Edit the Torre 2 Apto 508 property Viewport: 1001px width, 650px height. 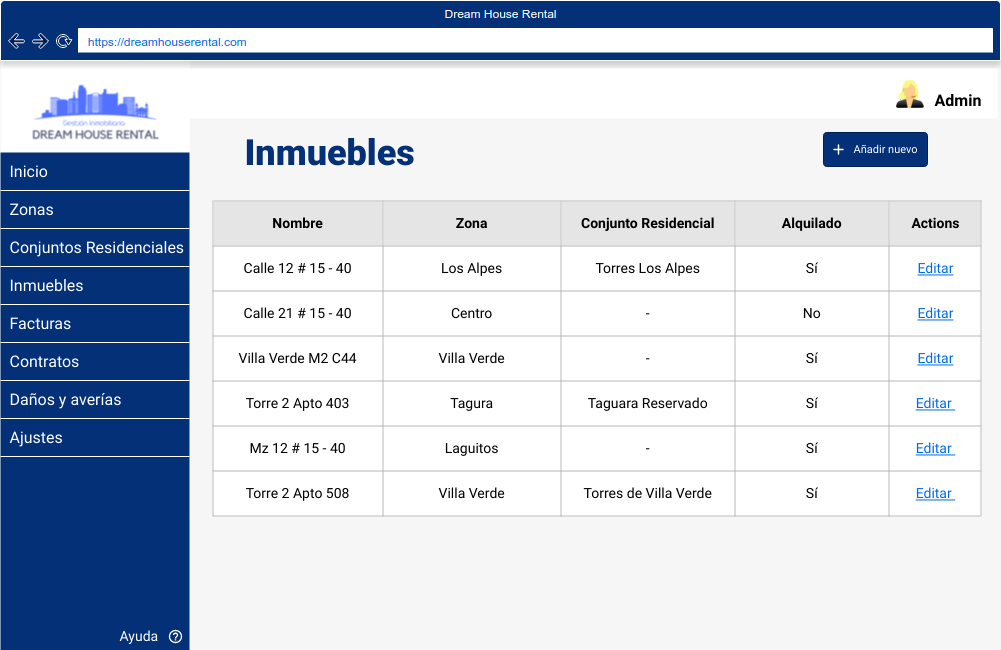[x=934, y=493]
